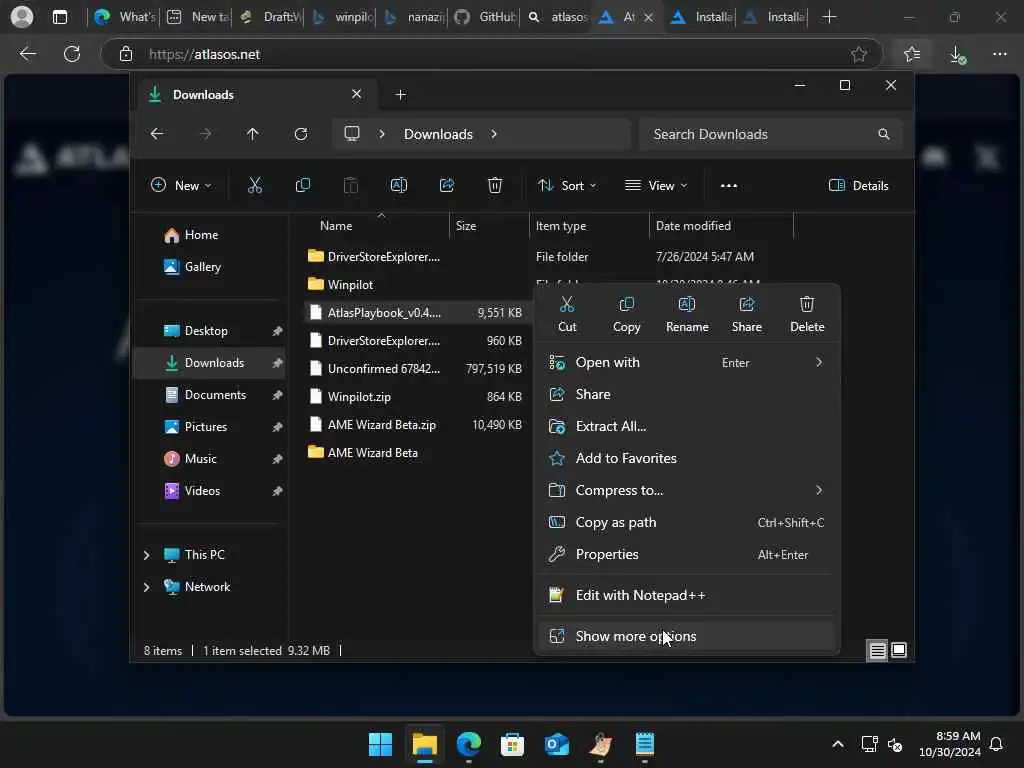Open the Sort dropdown

(567, 185)
